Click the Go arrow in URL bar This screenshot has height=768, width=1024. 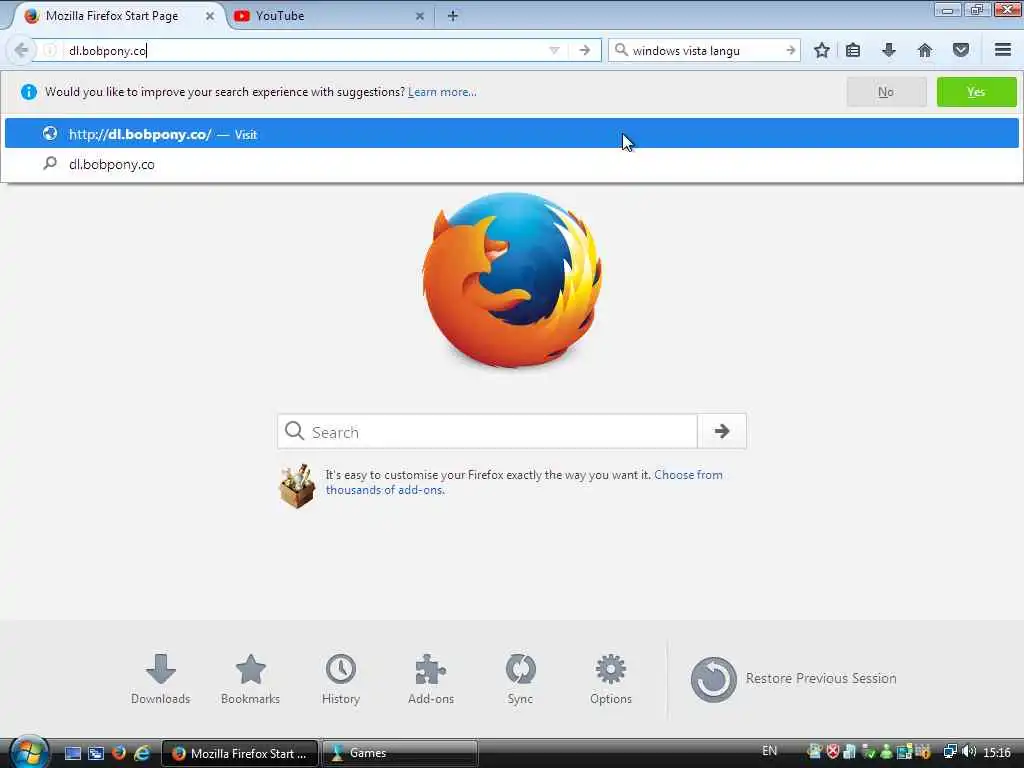click(x=584, y=50)
